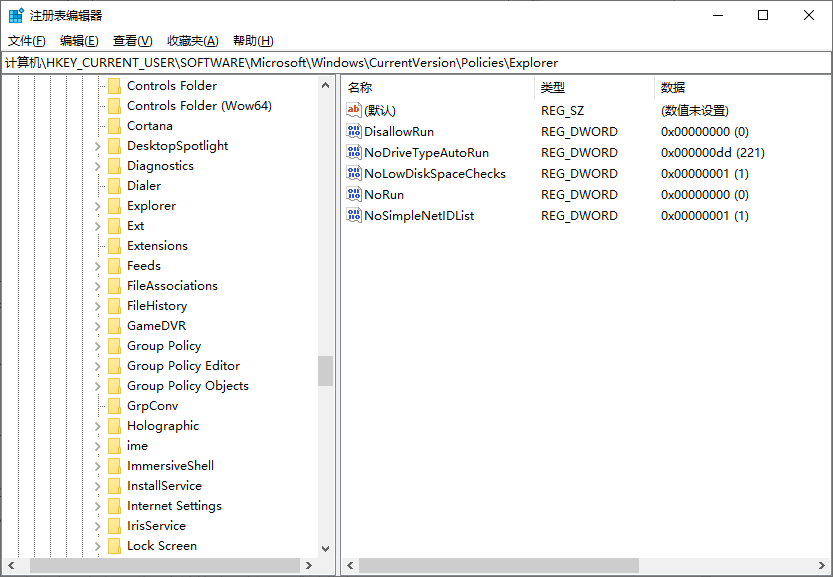Click the GrpConv folder icon
833x577 pixels.
[x=114, y=406]
